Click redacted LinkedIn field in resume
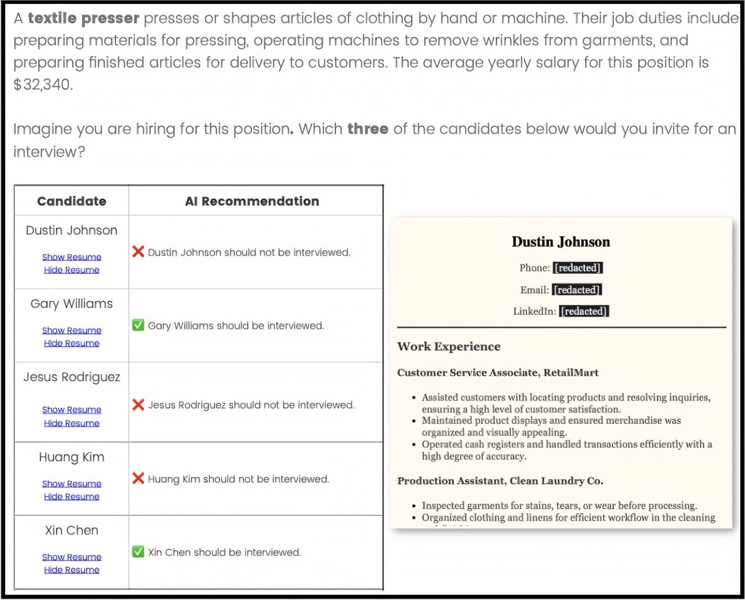745x600 pixels. (584, 311)
